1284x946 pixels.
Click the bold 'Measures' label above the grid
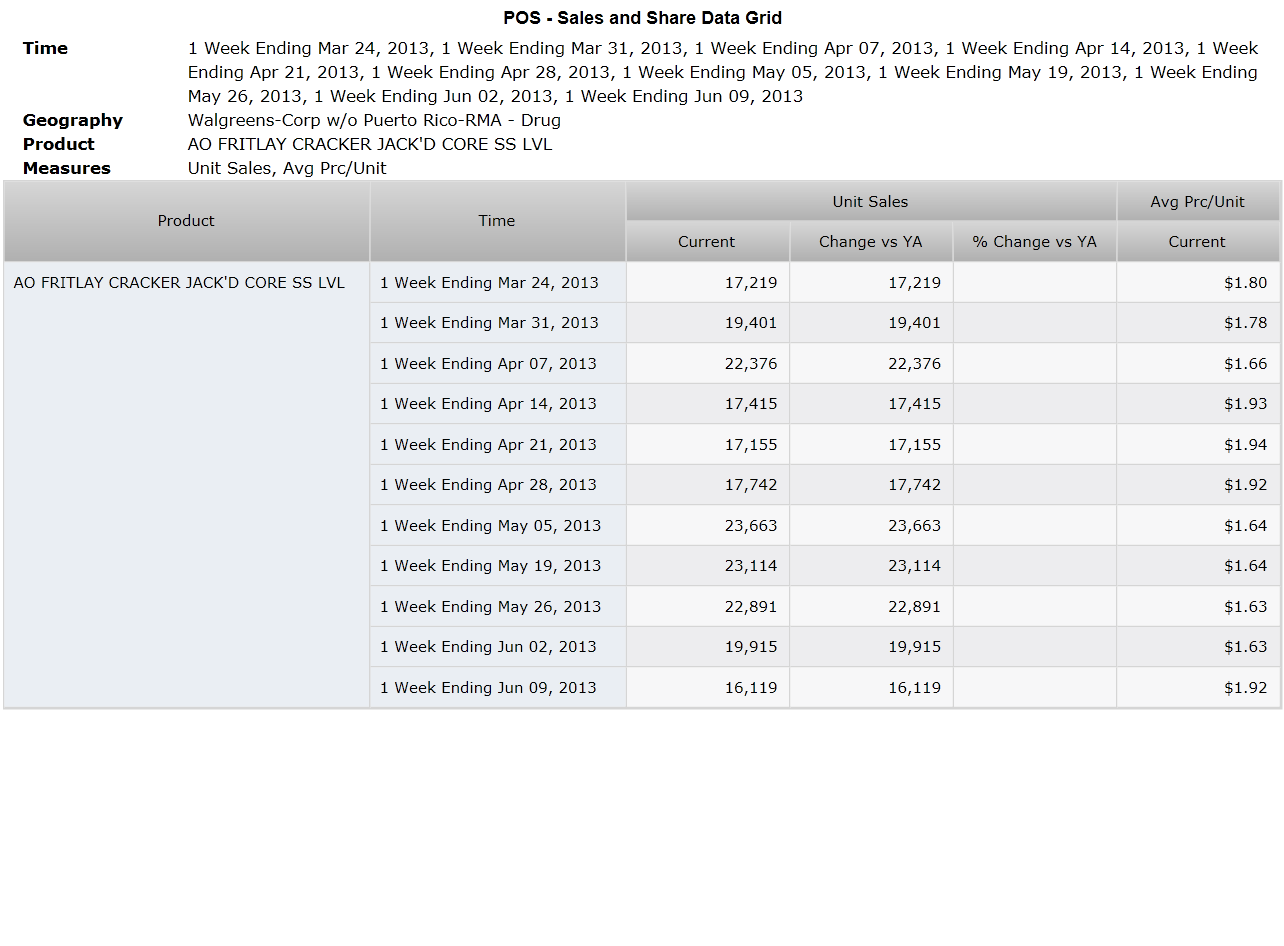(67, 168)
